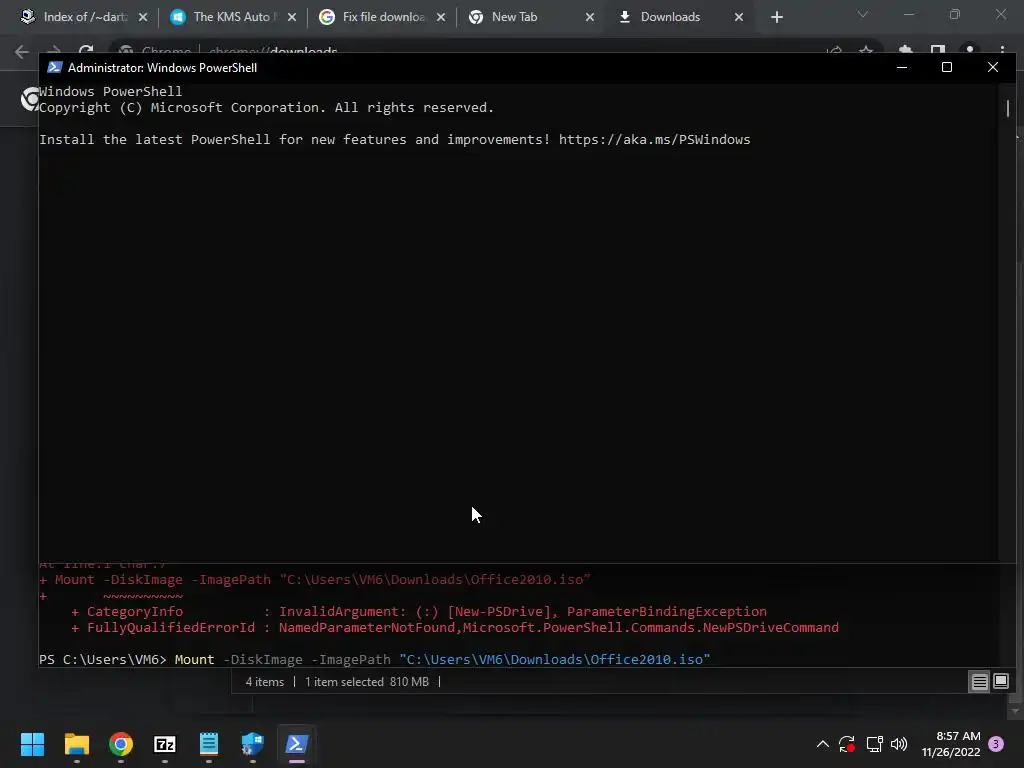
Task: Click the FullyQualifiedErrorId error line
Action: pyautogui.click(x=455, y=628)
